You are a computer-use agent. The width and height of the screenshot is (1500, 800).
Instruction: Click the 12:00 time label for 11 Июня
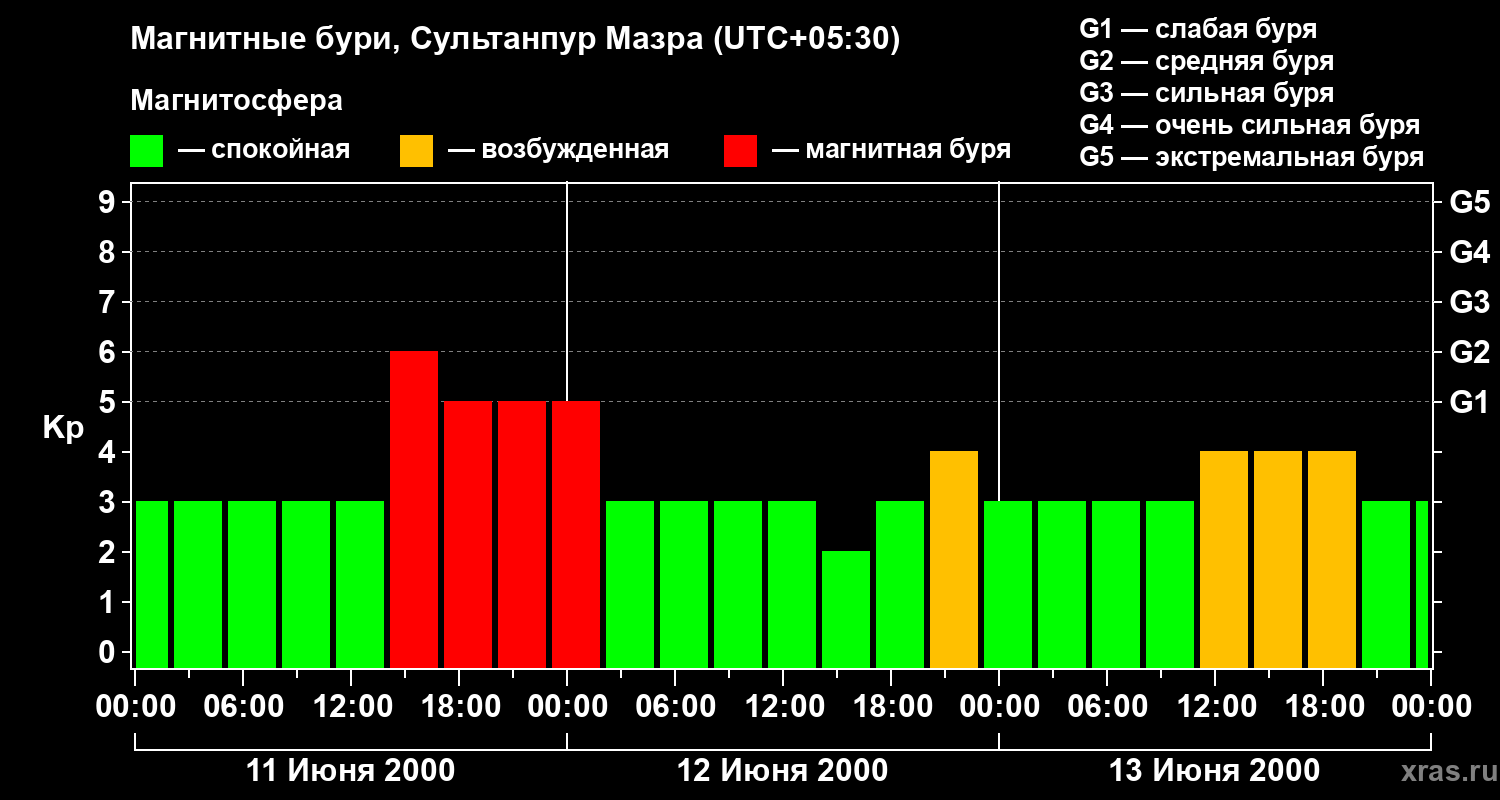click(x=351, y=706)
